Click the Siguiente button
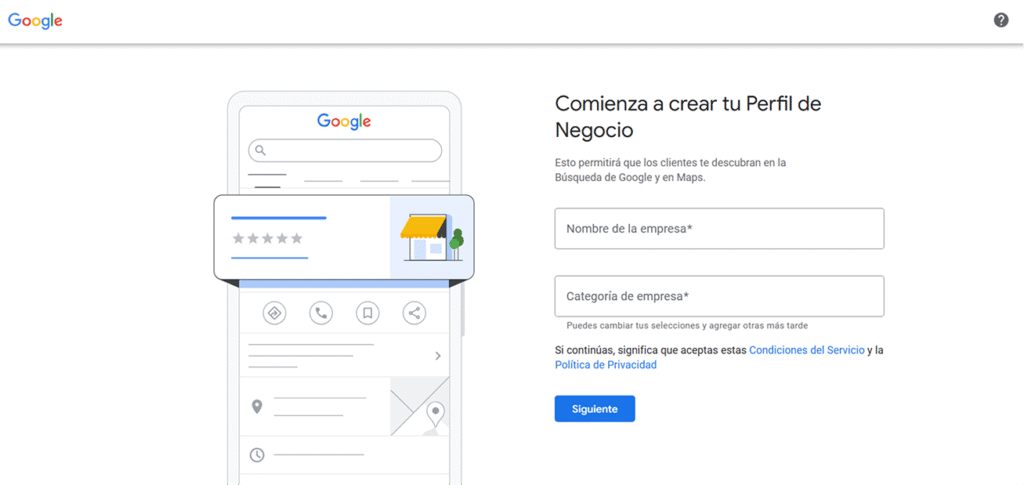Viewport: 1024px width, 485px height. tap(594, 409)
